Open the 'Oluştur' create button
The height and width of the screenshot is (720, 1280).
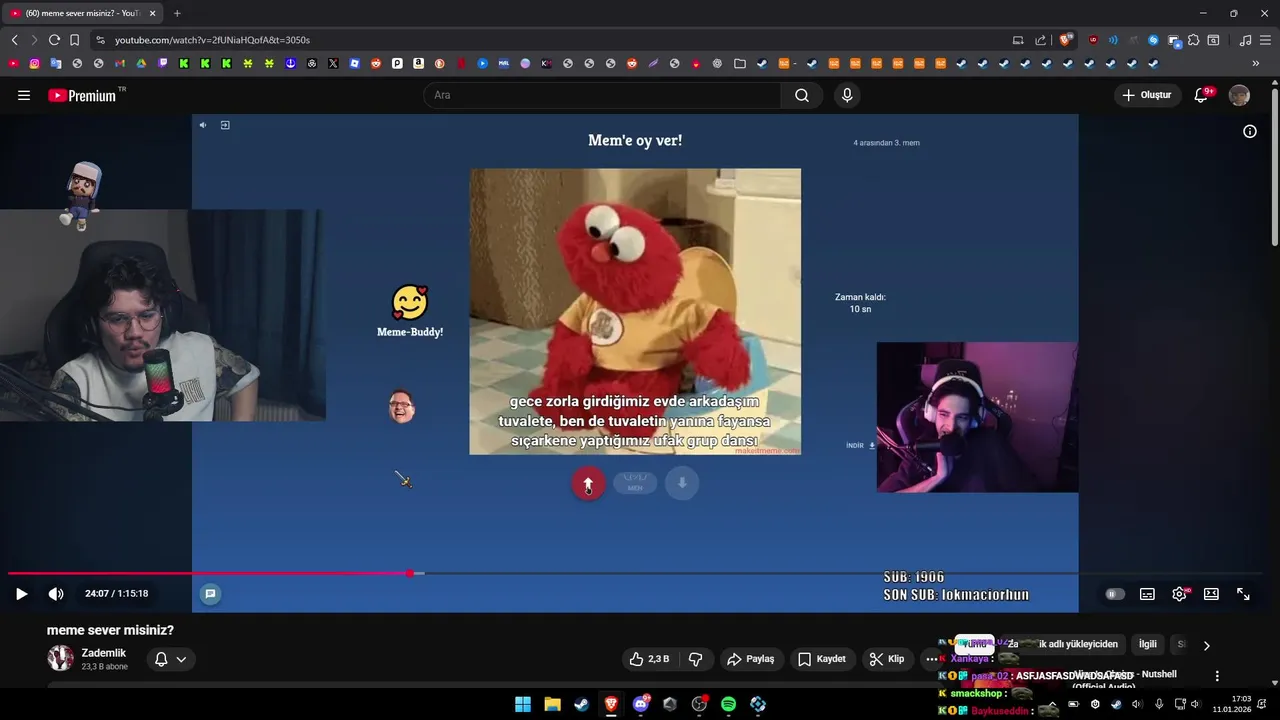(x=1147, y=95)
